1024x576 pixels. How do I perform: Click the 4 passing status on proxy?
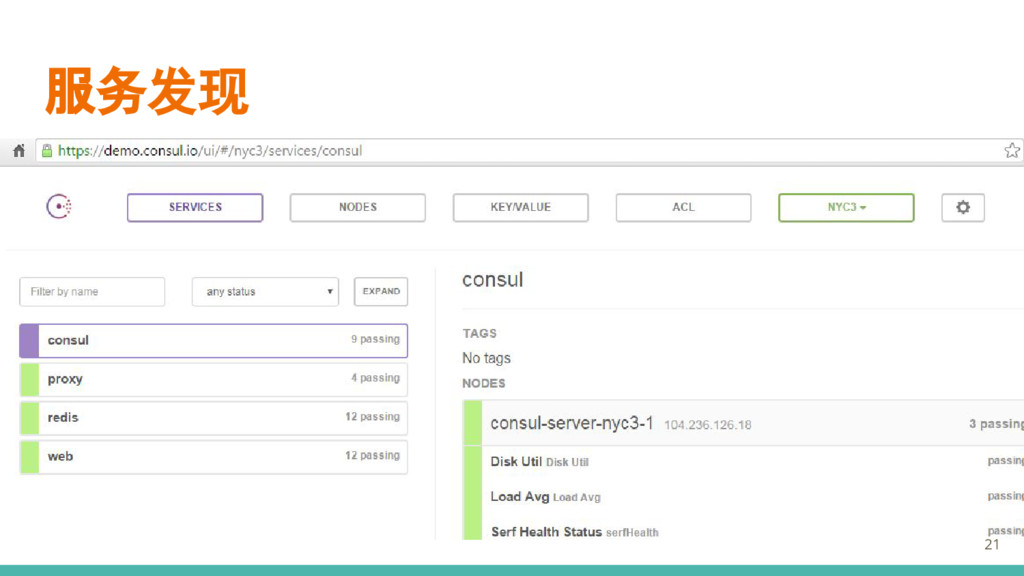(376, 377)
